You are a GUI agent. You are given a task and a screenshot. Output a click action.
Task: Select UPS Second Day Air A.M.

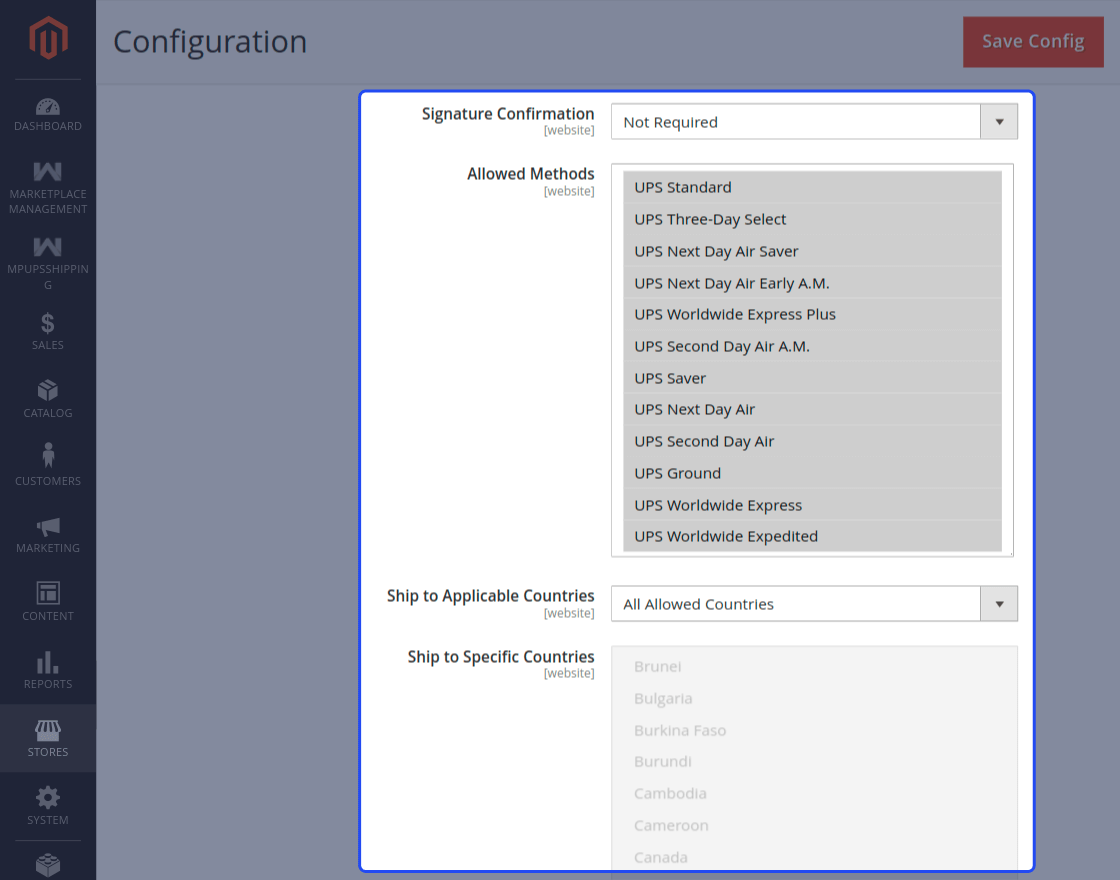coord(812,346)
